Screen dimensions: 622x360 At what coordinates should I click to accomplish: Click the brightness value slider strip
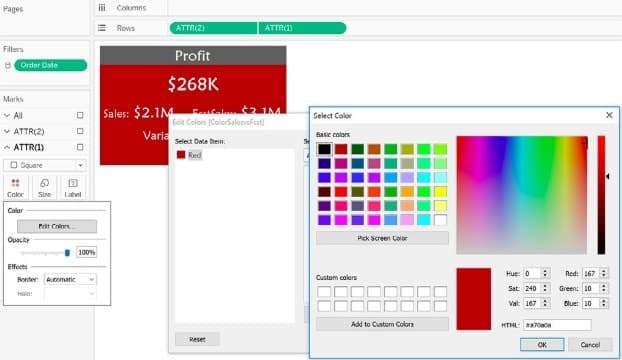(x=601, y=195)
